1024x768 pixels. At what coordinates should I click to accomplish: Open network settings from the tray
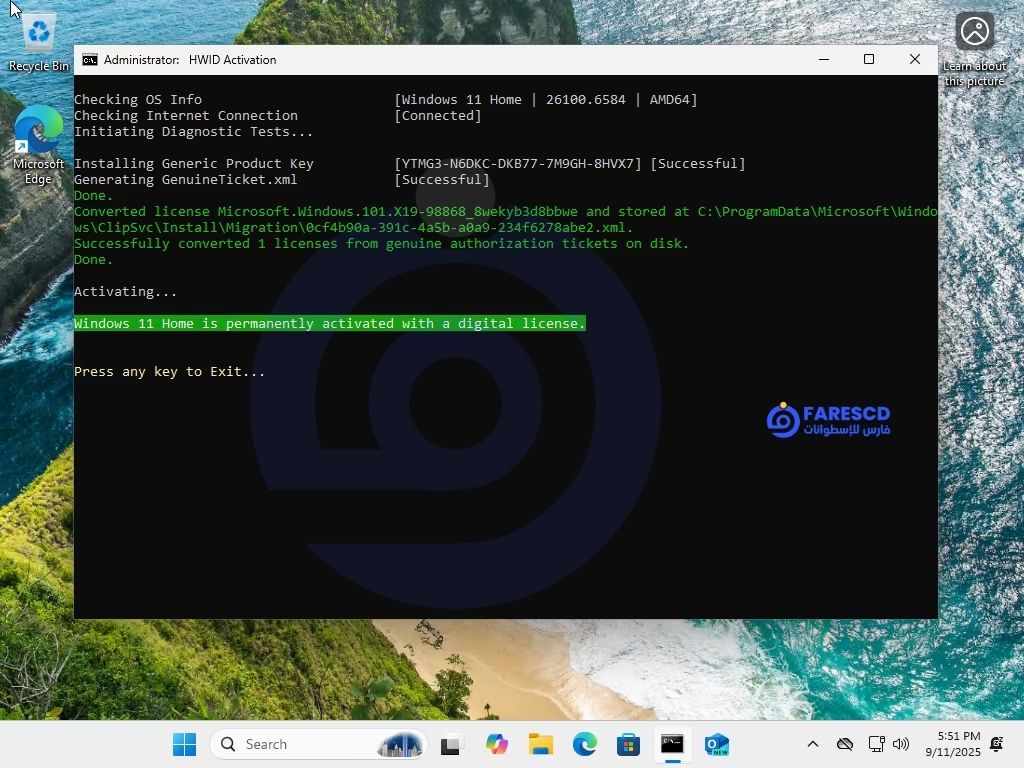point(876,744)
